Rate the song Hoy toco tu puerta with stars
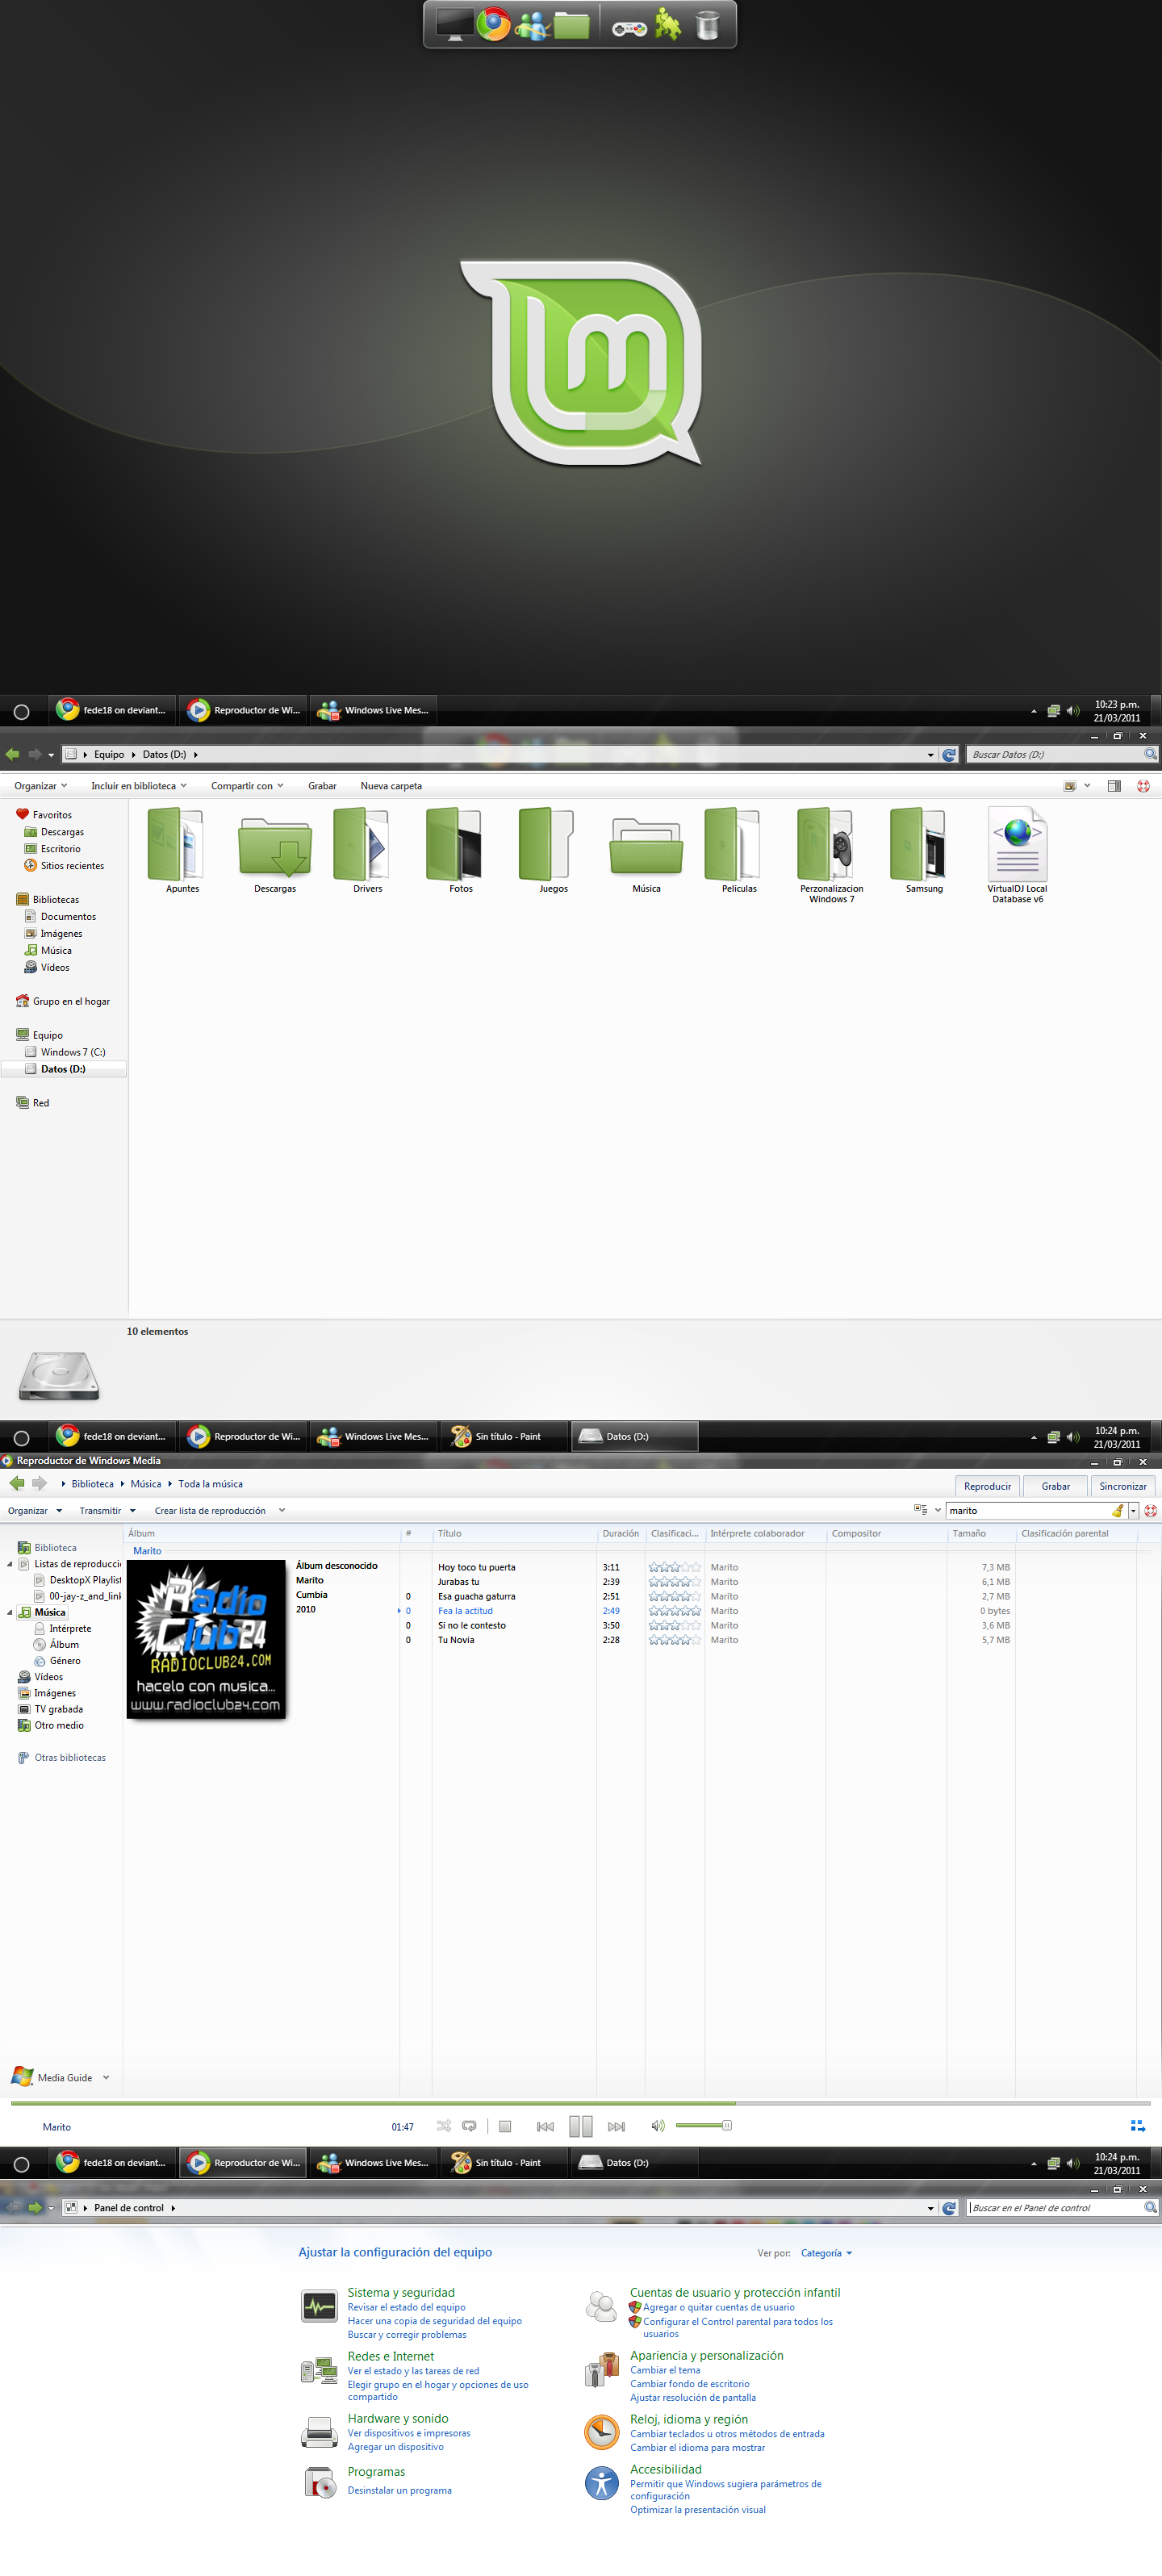 click(x=674, y=1568)
